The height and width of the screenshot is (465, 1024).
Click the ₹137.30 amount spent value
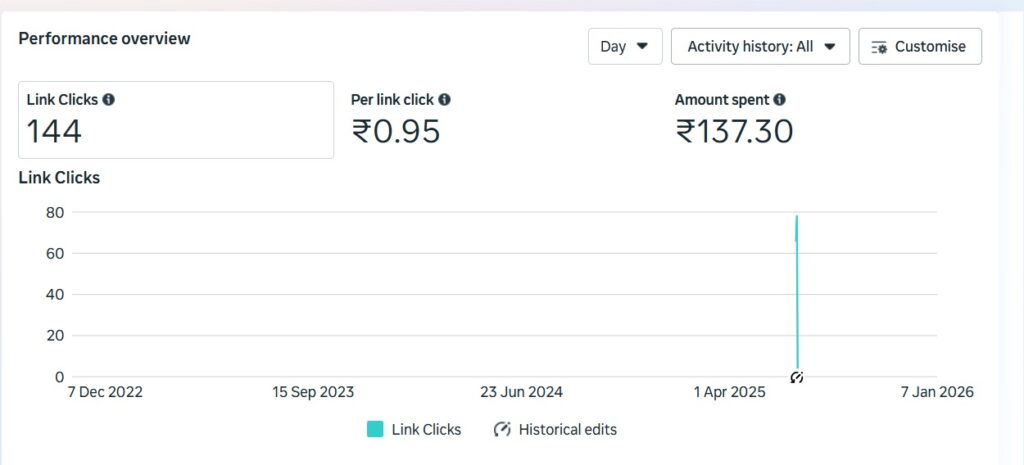tap(735, 131)
